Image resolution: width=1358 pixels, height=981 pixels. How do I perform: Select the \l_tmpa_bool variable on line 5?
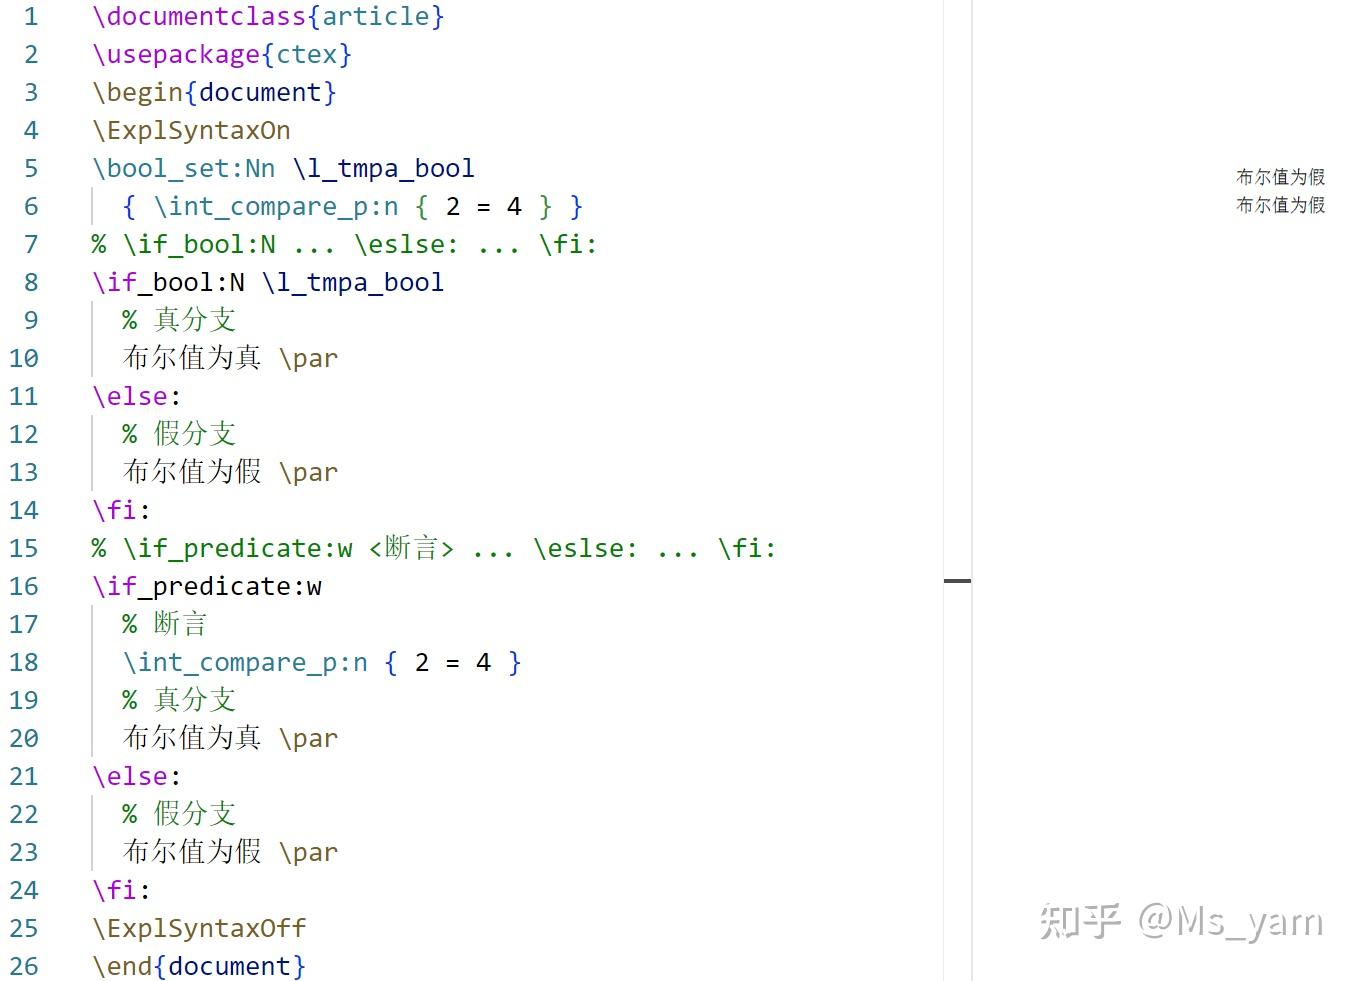385,168
